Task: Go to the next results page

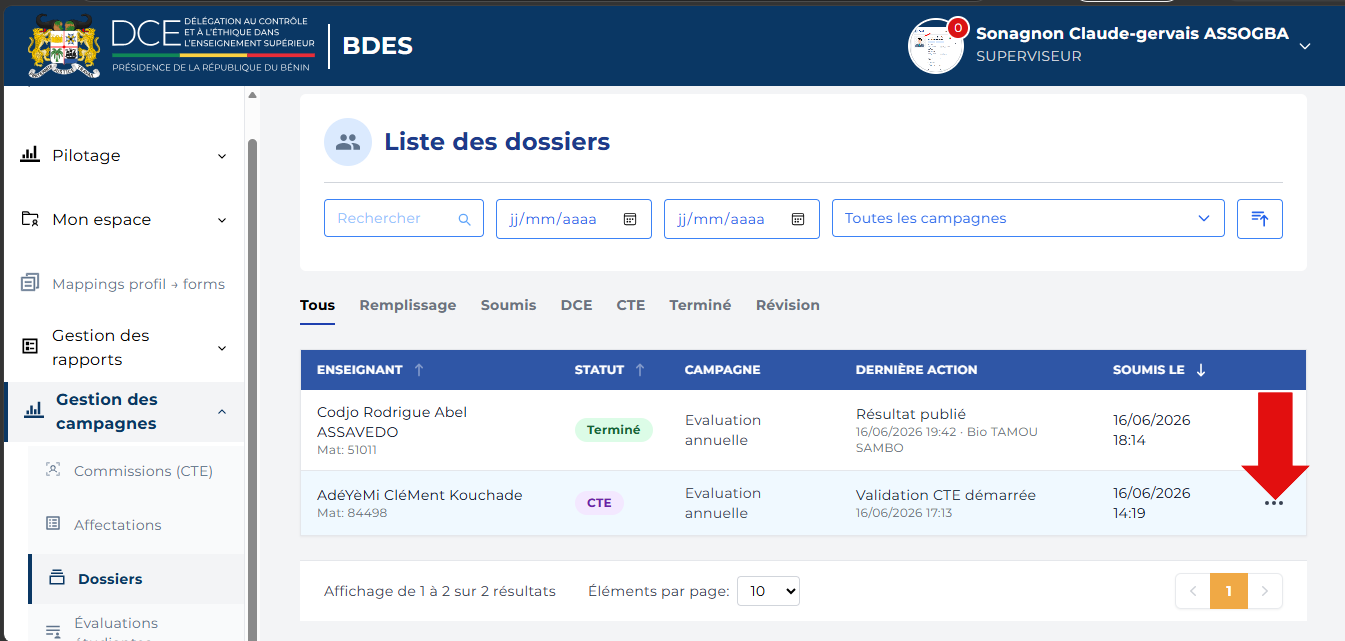Action: [1264, 591]
